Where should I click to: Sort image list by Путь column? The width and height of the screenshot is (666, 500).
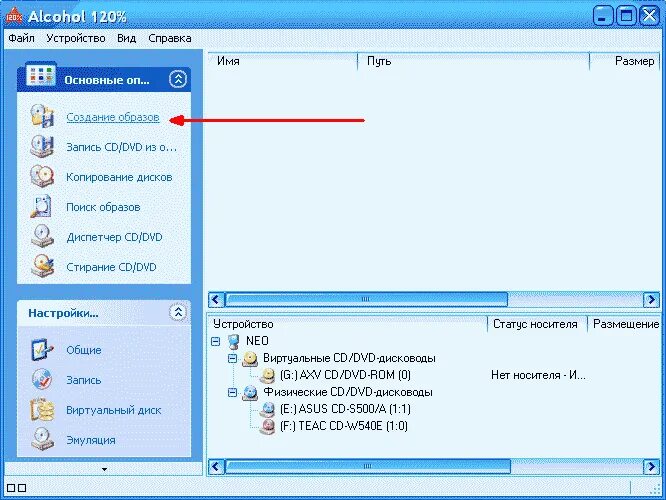click(x=474, y=61)
